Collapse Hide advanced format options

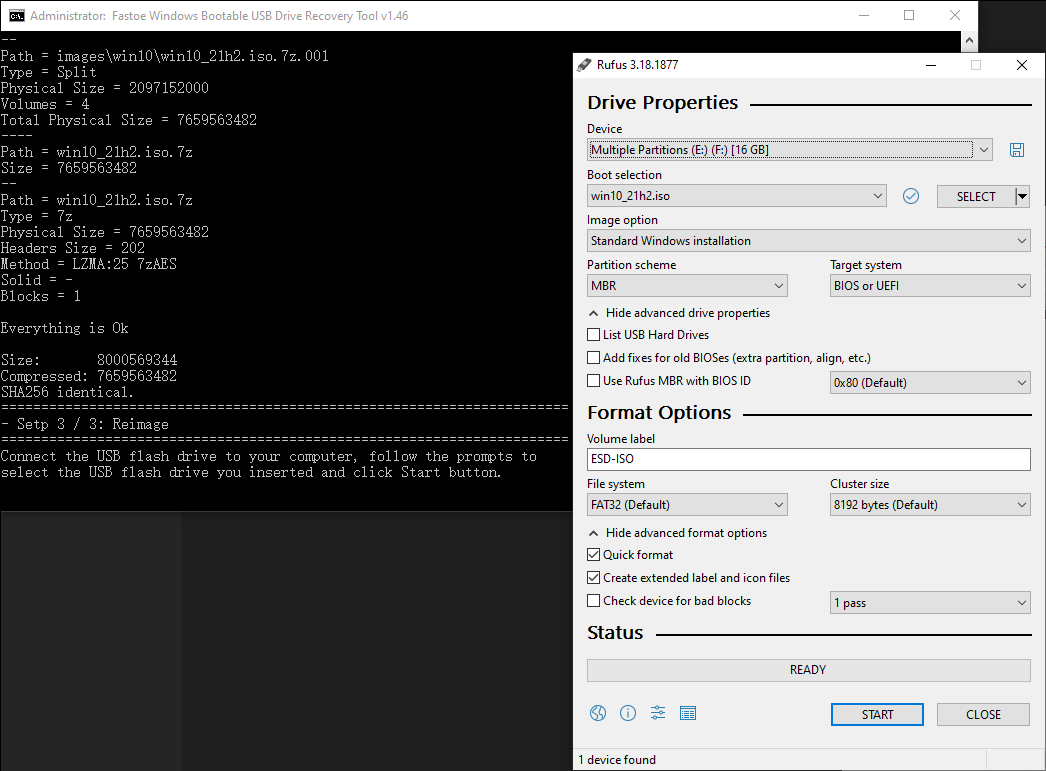678,533
